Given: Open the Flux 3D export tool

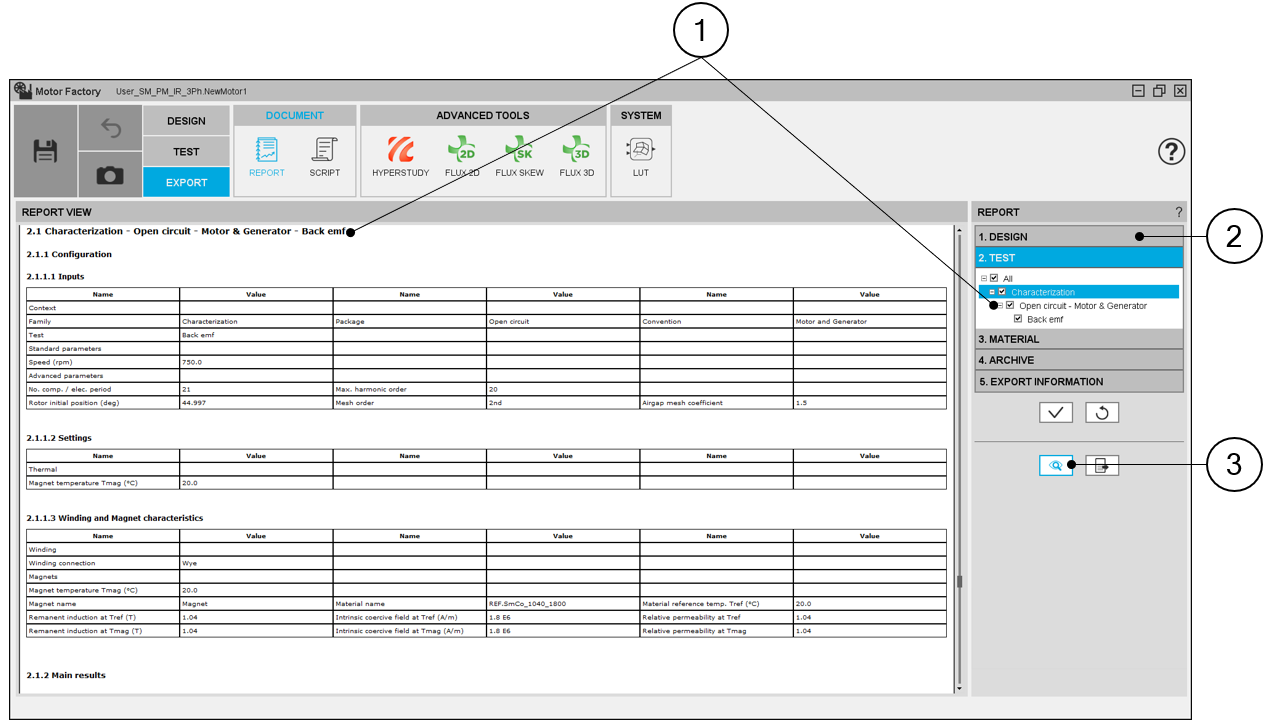Looking at the screenshot, I should pos(576,157).
